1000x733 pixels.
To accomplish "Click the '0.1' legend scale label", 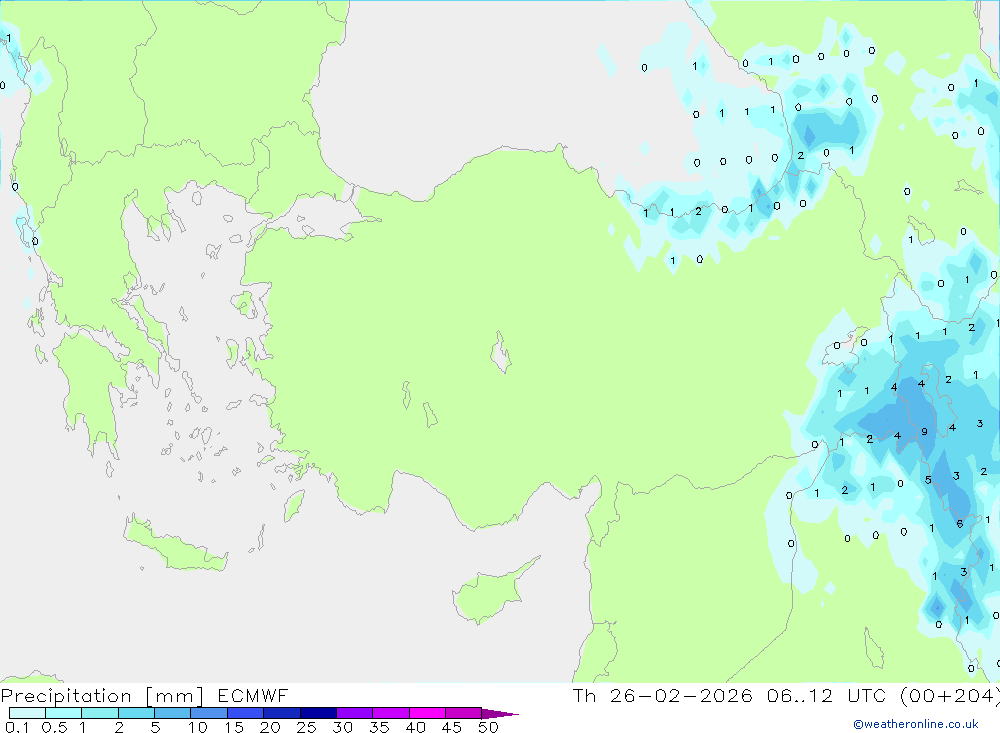I will click(18, 727).
